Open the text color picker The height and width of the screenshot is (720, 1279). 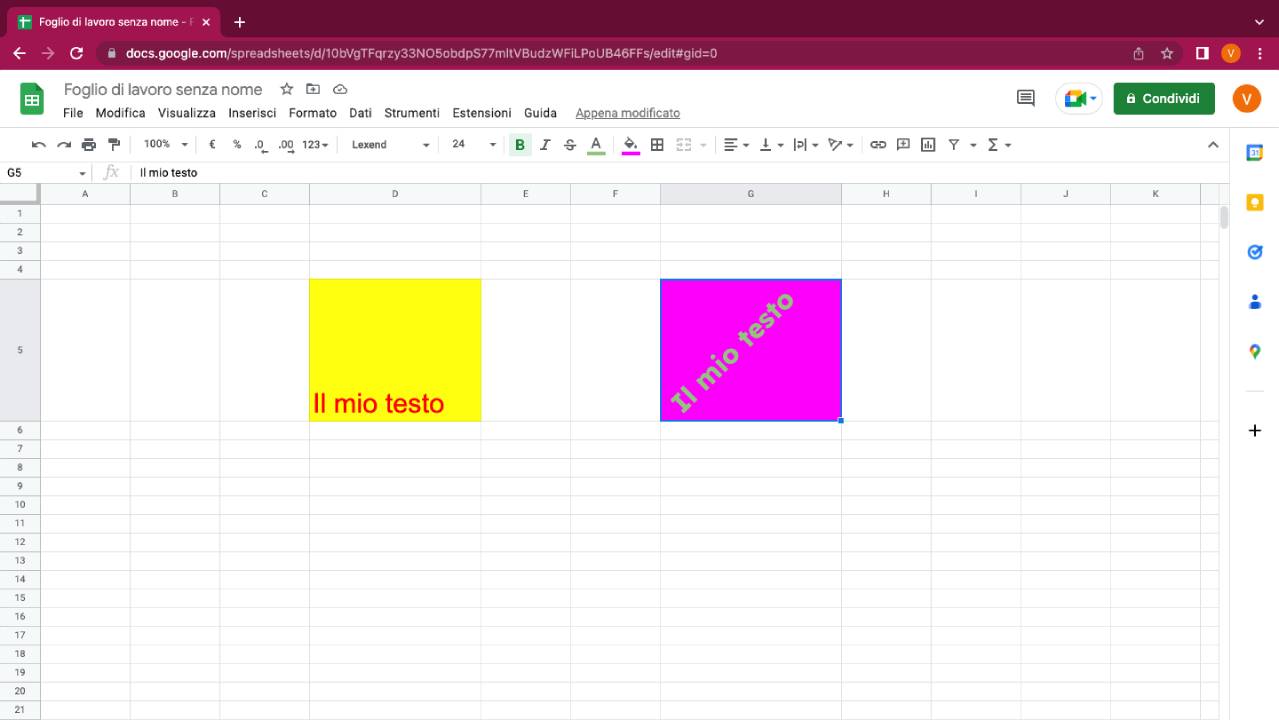point(596,145)
